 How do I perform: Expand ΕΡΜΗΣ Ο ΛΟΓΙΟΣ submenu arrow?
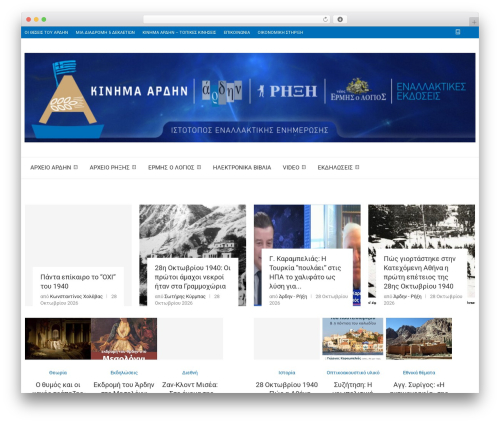199,167
